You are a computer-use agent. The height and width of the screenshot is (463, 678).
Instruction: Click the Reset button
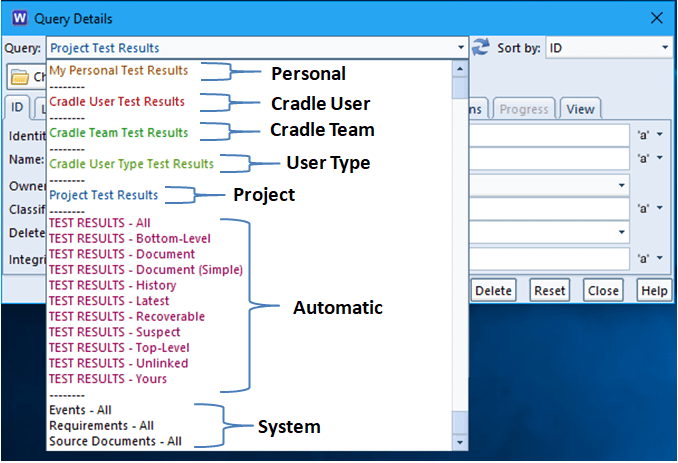click(x=550, y=291)
